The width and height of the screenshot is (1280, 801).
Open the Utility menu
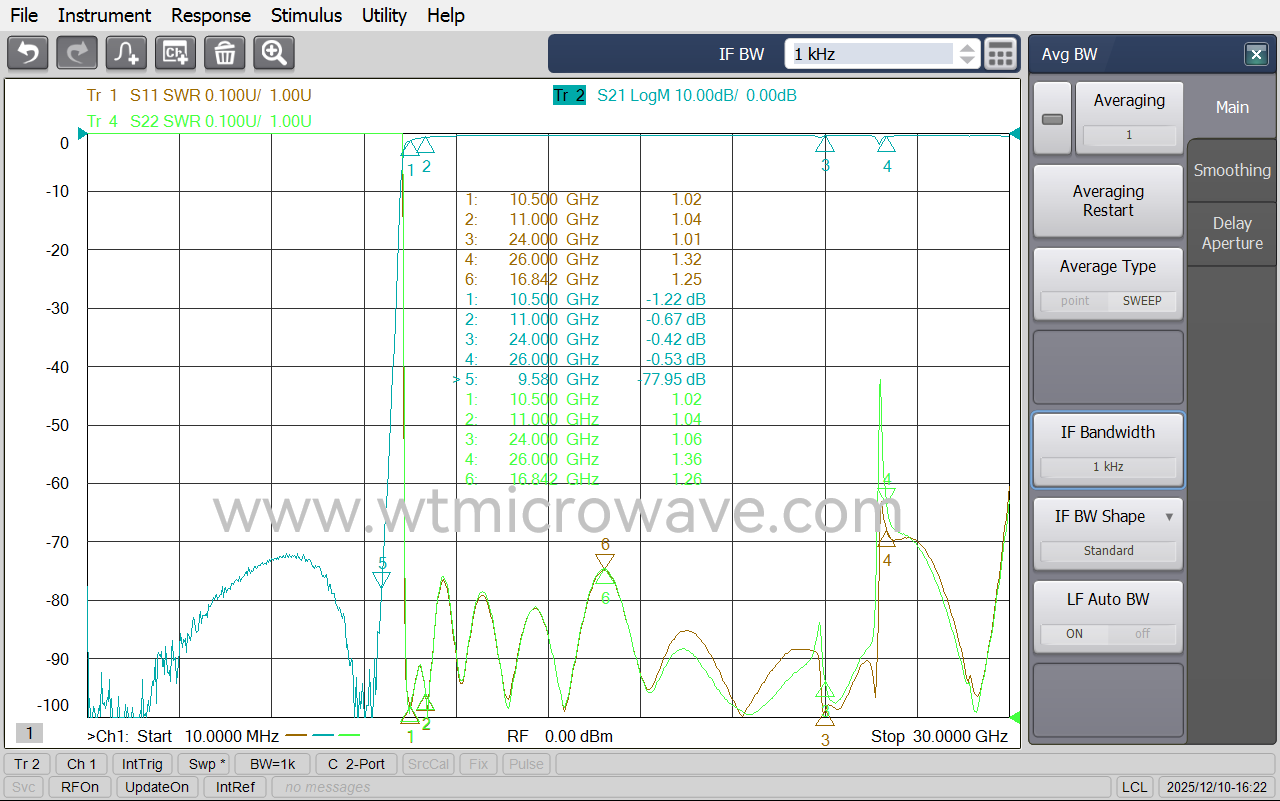384,15
